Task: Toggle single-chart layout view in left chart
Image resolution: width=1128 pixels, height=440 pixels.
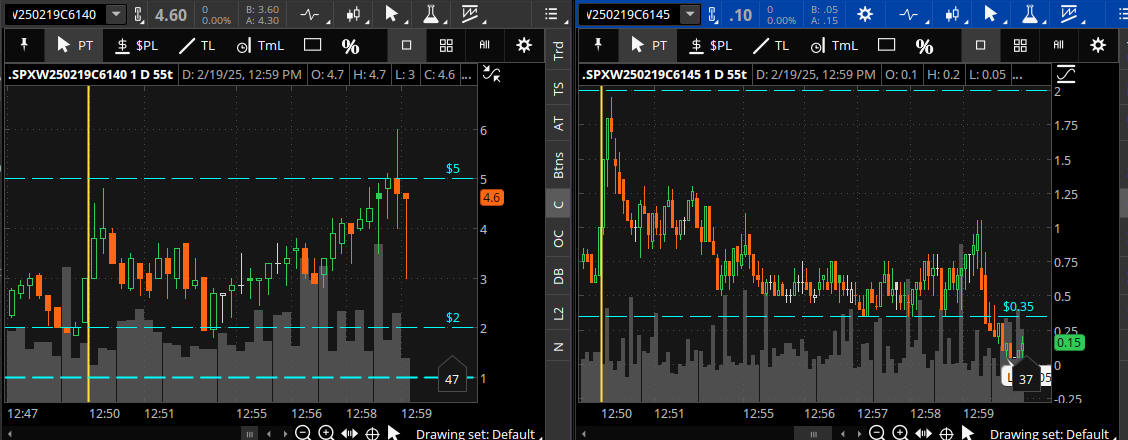Action: coord(407,46)
